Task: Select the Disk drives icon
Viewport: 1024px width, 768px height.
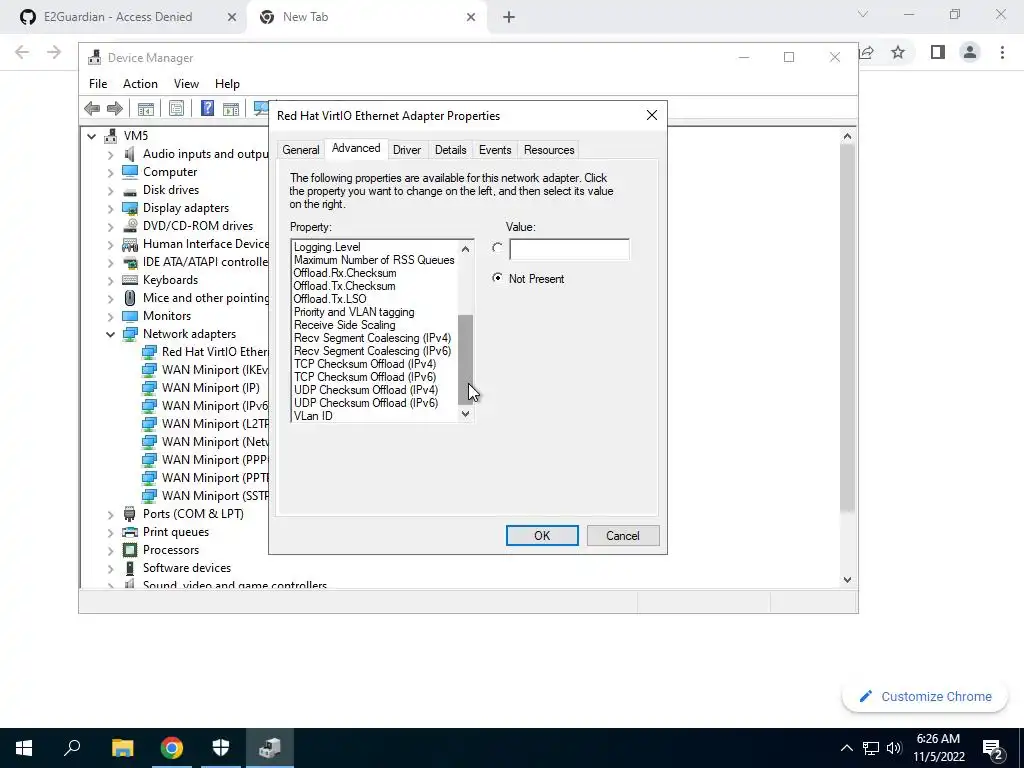Action: pyautogui.click(x=130, y=190)
